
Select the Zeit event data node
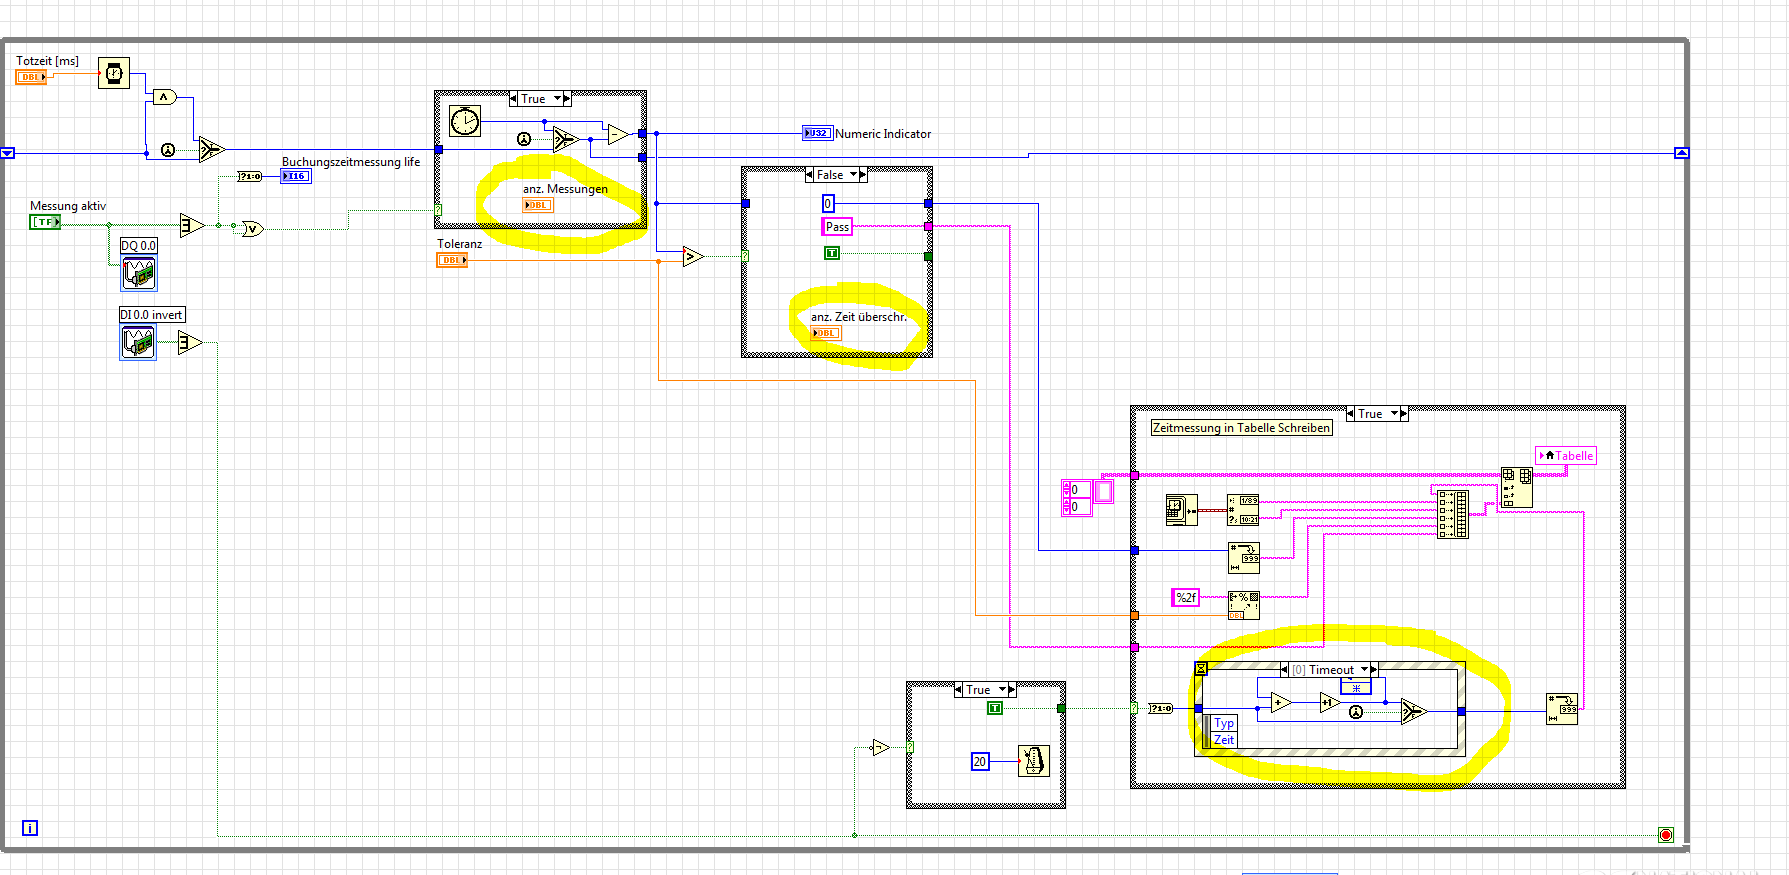[x=1224, y=740]
